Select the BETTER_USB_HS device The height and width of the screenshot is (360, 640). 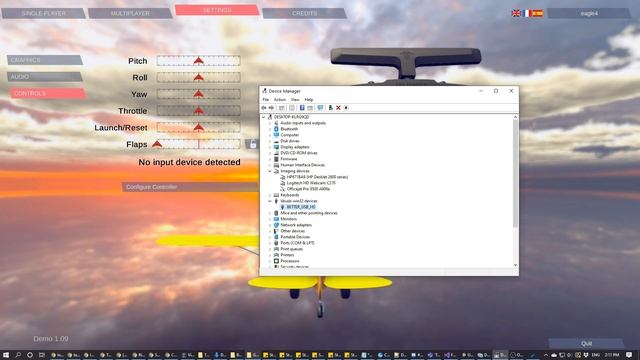tap(301, 207)
